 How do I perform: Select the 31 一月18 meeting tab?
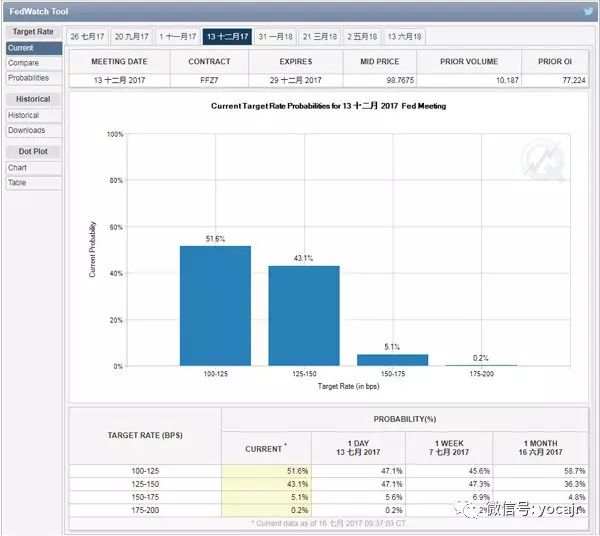coord(275,37)
